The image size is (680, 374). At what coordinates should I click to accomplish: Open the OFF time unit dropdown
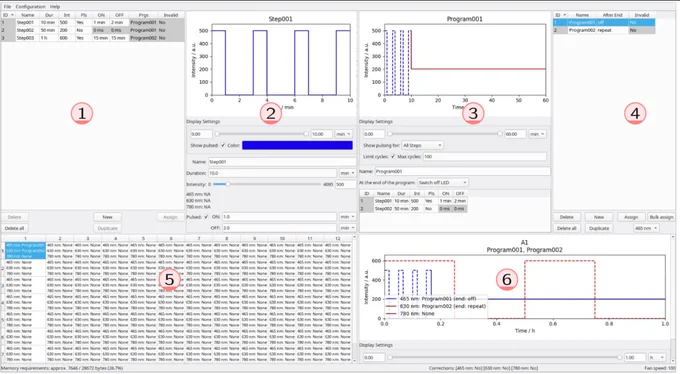pos(347,228)
